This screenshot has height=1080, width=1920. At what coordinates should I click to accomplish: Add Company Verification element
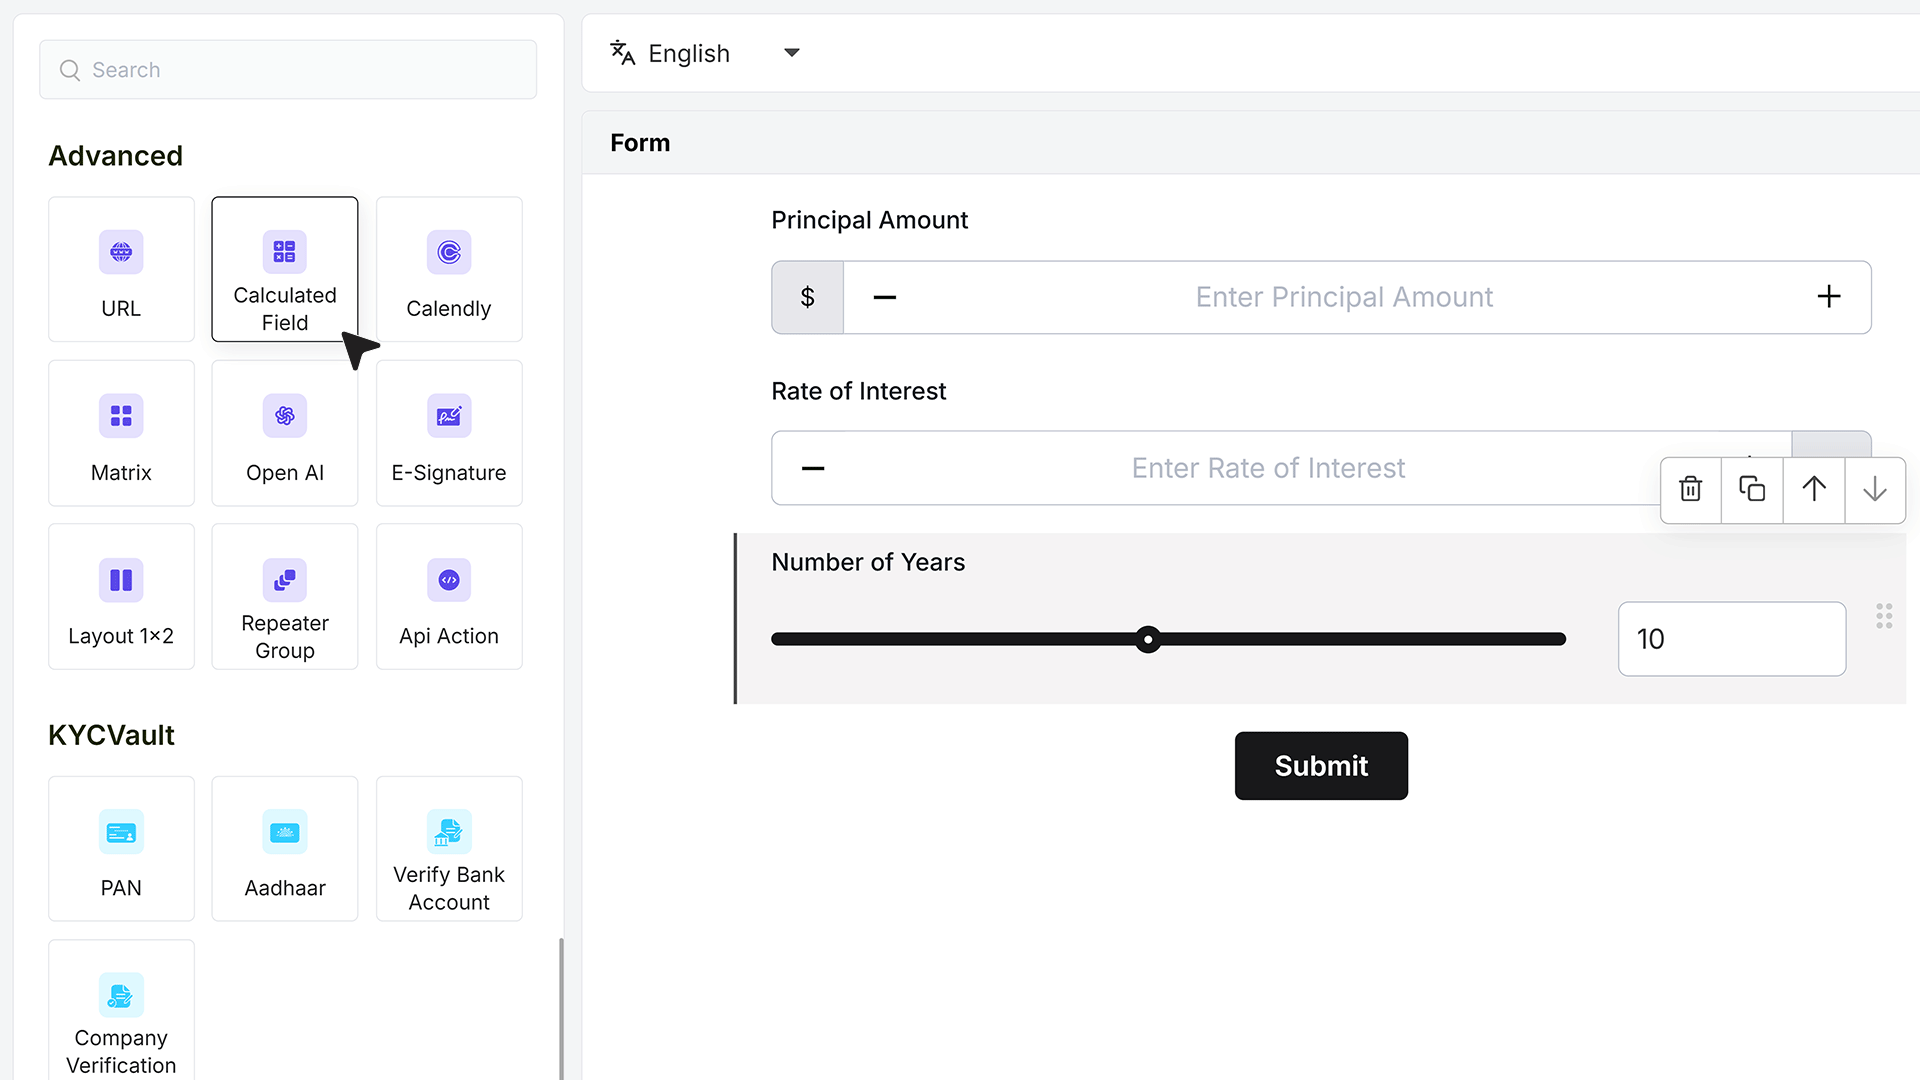(121, 1011)
